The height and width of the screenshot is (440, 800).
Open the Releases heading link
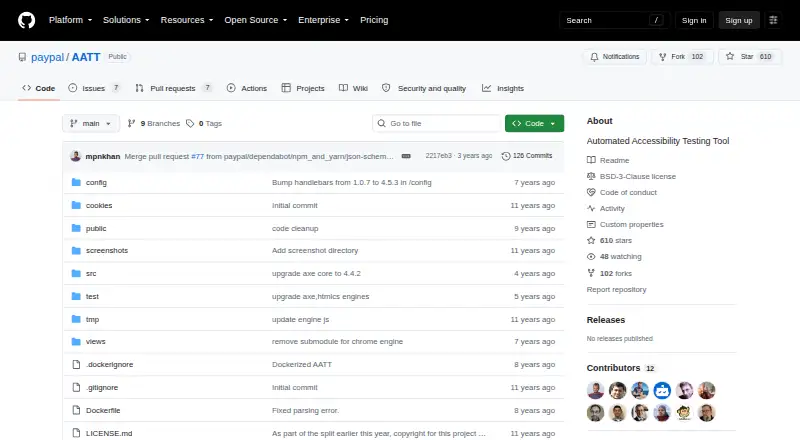(x=606, y=320)
